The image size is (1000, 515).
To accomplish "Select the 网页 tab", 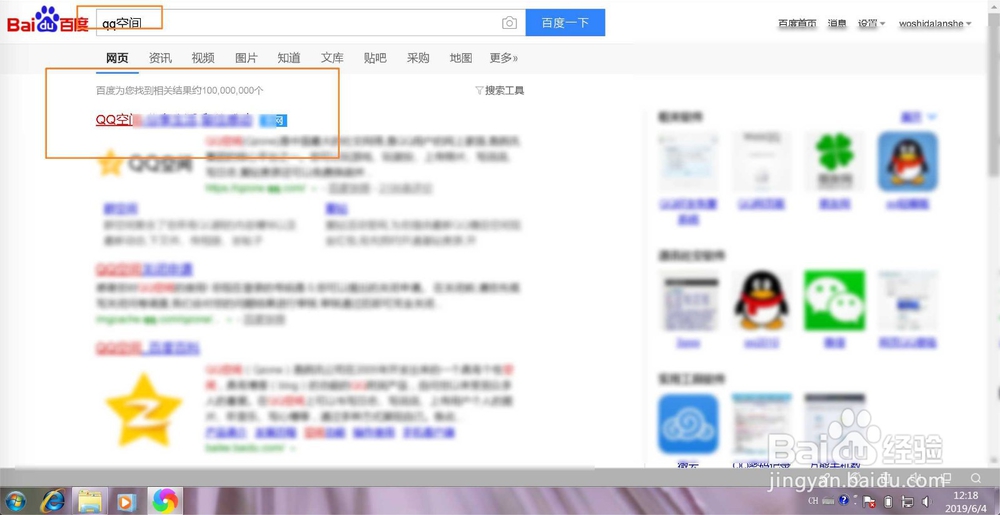I will point(117,58).
